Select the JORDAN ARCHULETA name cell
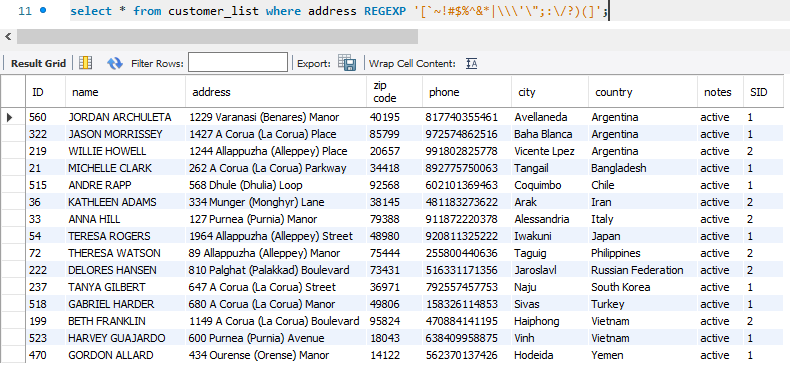Viewport: 790px width, 372px height. click(125, 117)
